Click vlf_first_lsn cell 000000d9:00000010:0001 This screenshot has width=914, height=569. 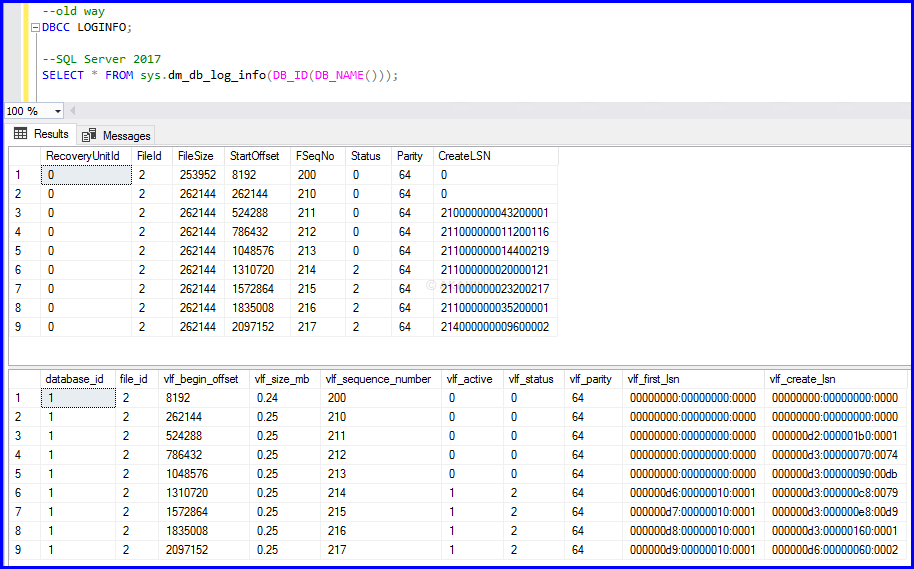tap(693, 550)
